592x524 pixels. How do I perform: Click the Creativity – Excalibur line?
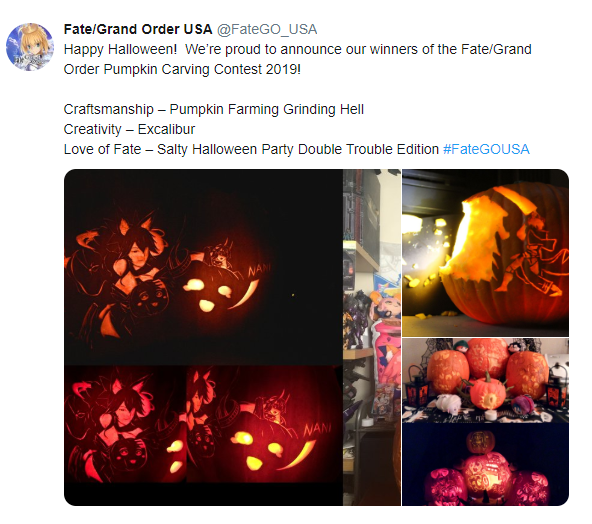point(129,129)
